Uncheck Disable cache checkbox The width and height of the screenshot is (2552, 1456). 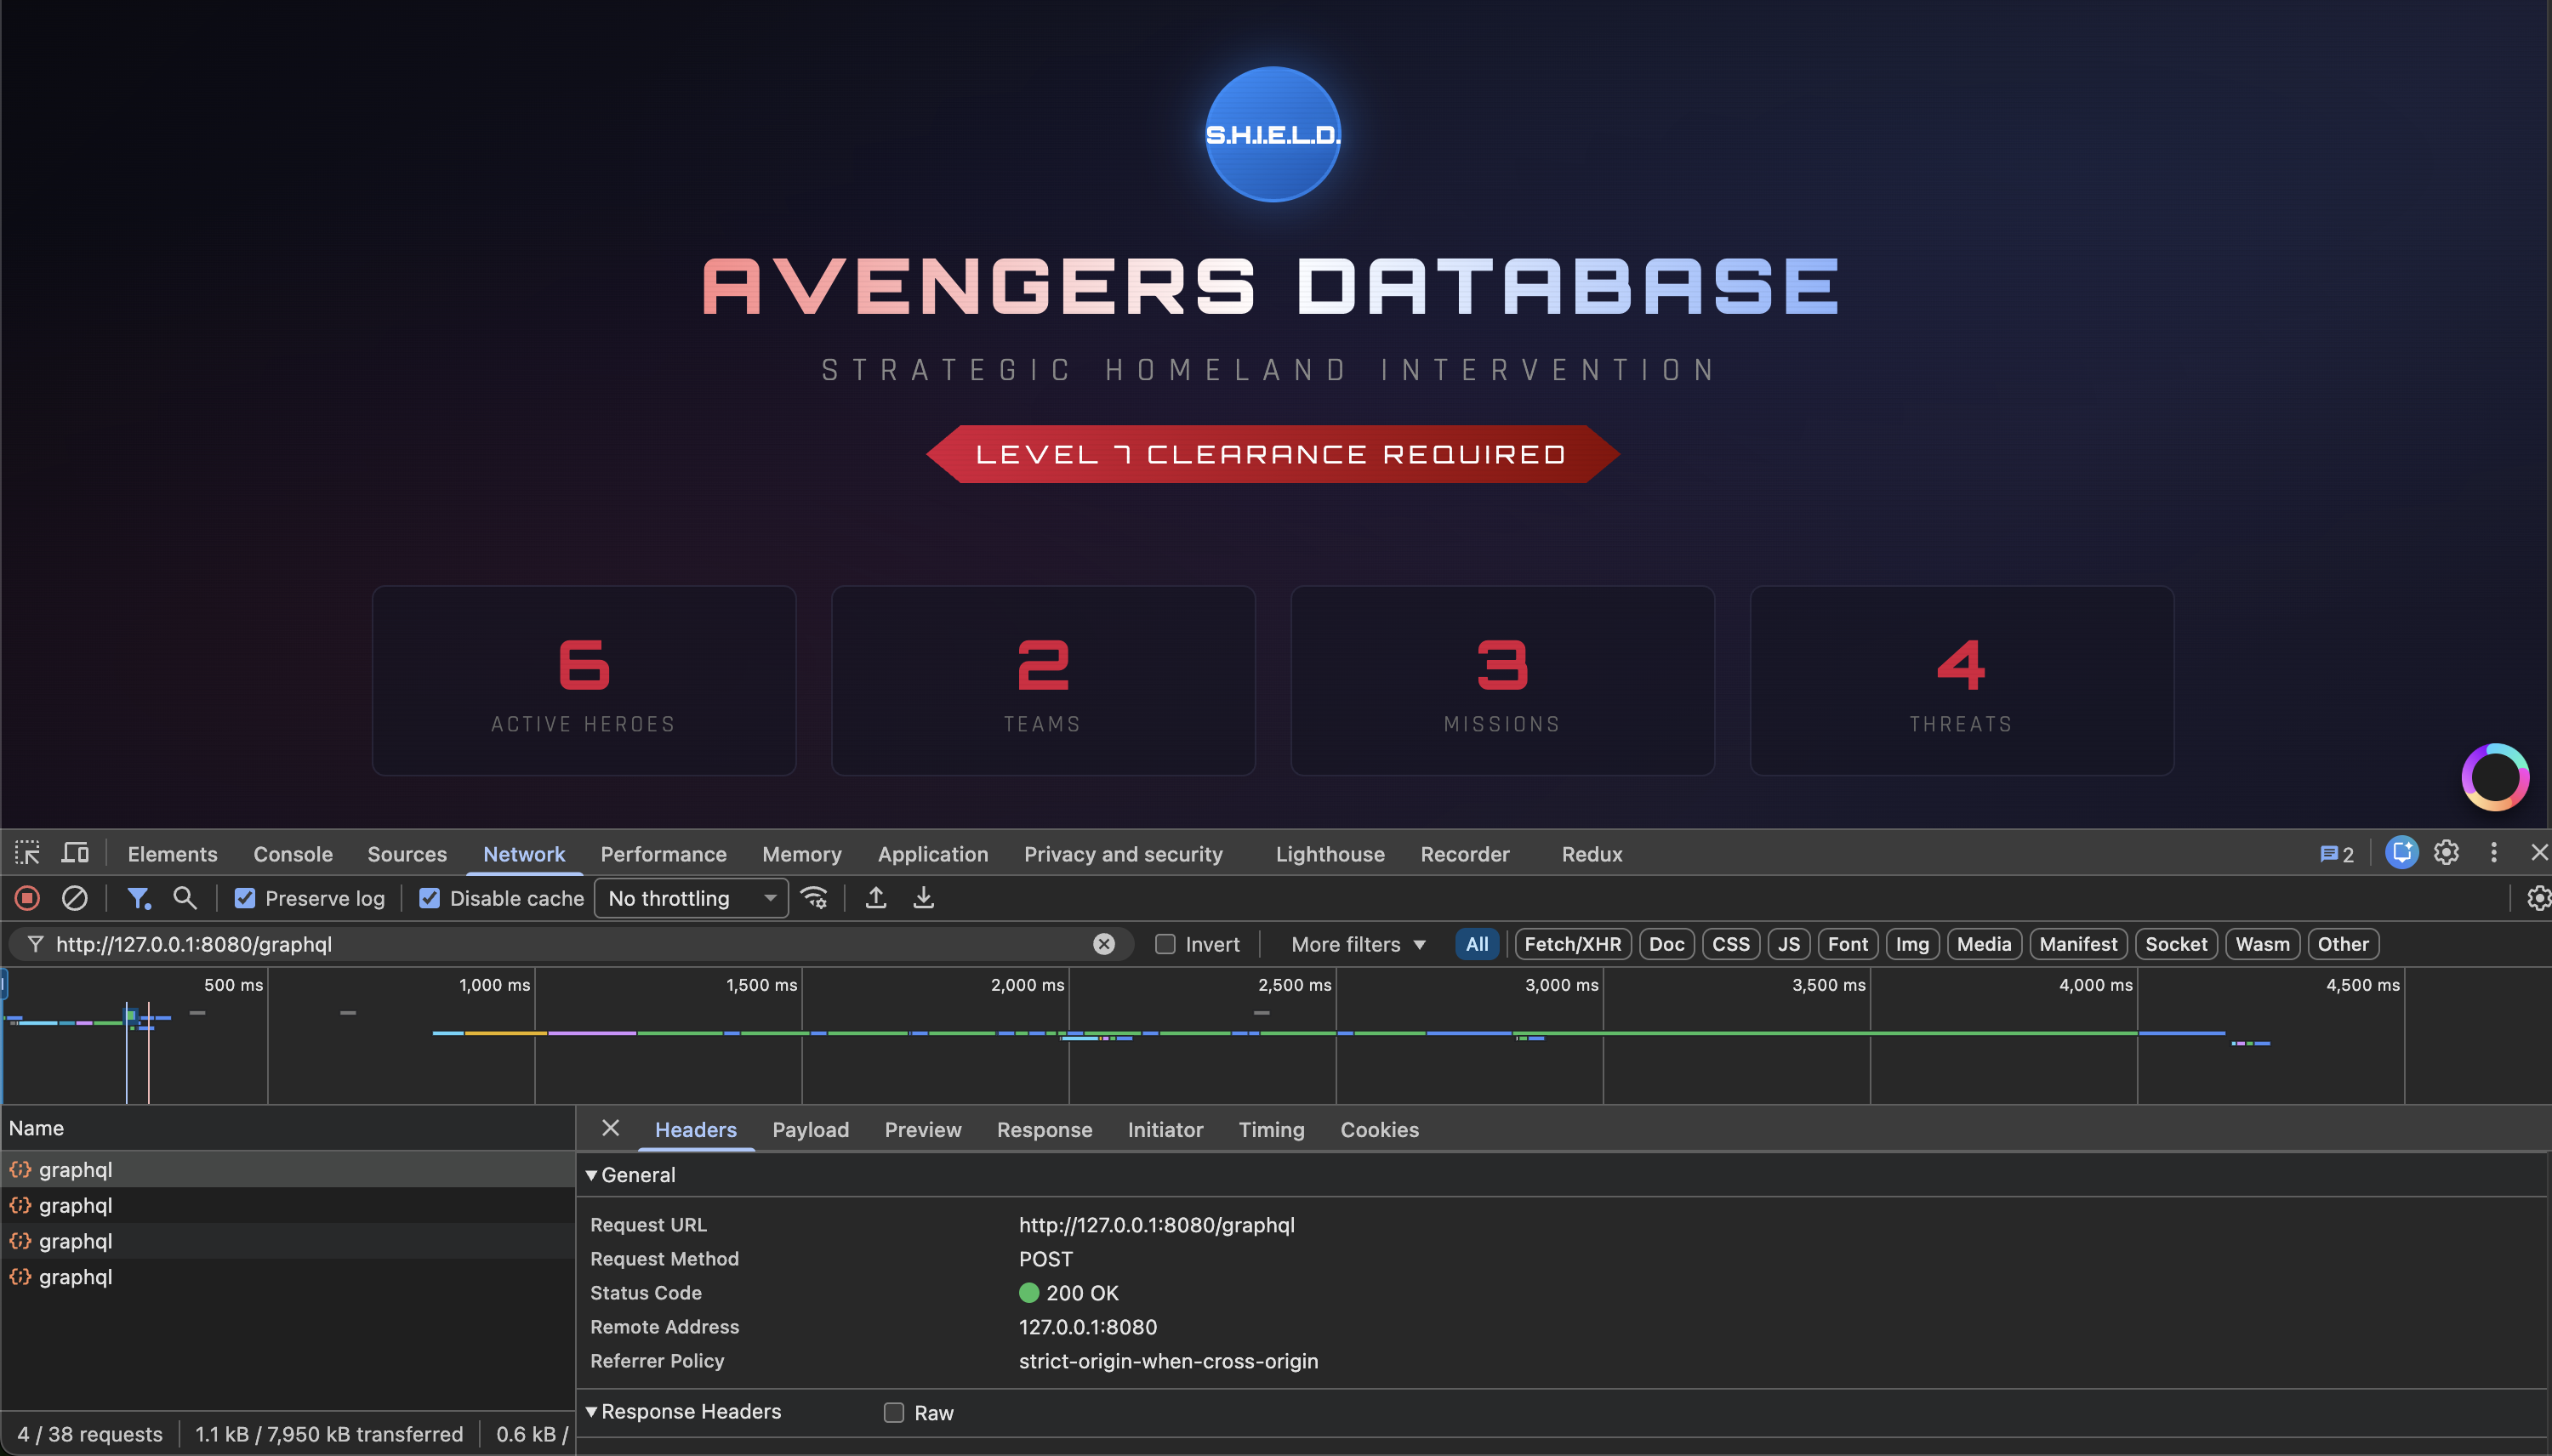(430, 898)
